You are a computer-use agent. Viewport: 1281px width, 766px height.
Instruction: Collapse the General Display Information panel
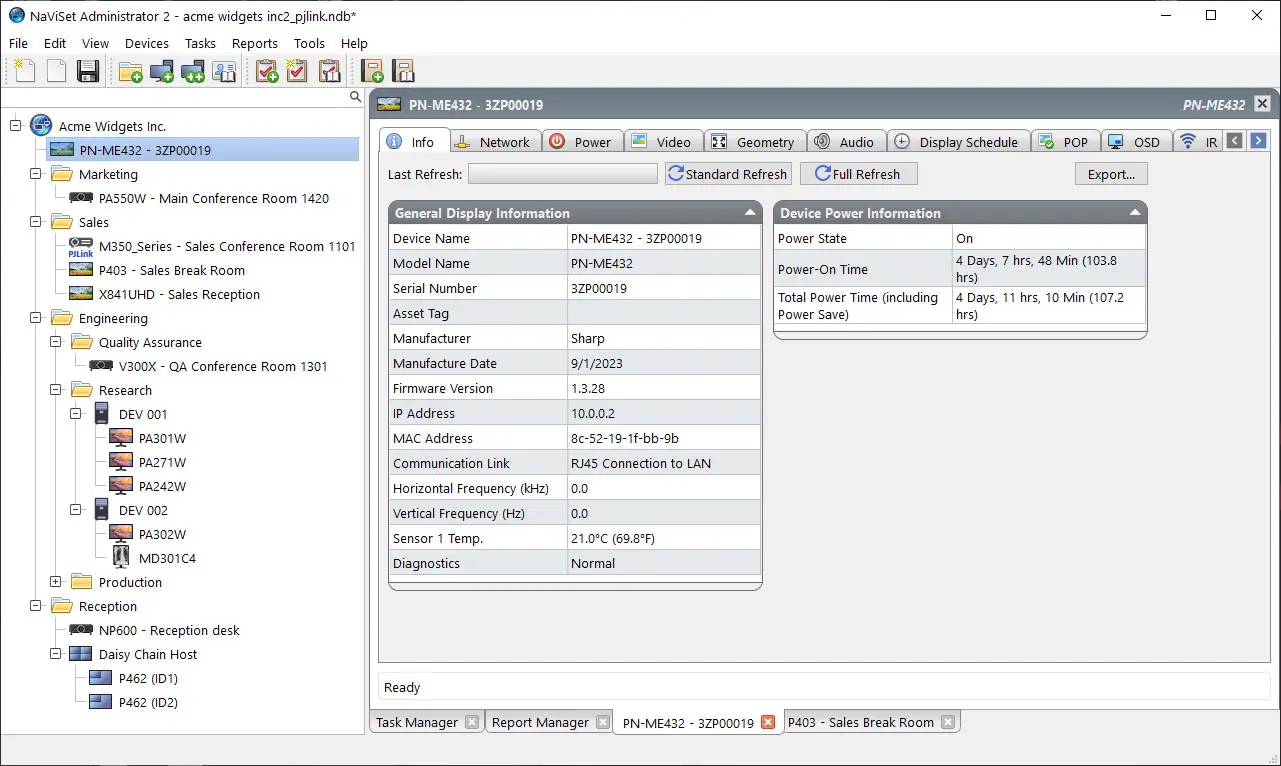pyautogui.click(x=750, y=213)
